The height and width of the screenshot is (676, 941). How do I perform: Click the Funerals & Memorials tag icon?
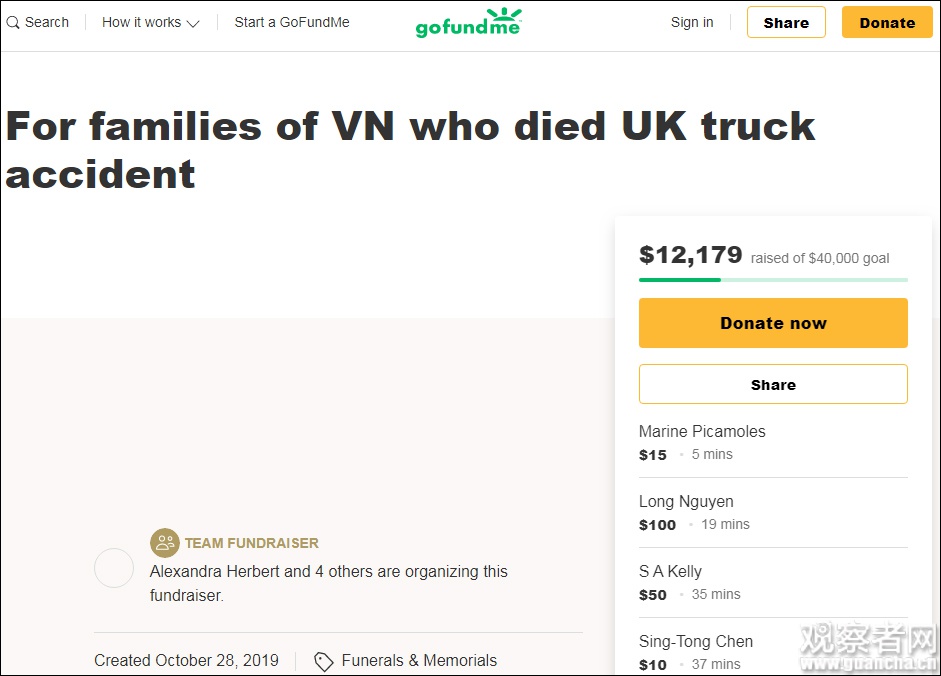323,661
